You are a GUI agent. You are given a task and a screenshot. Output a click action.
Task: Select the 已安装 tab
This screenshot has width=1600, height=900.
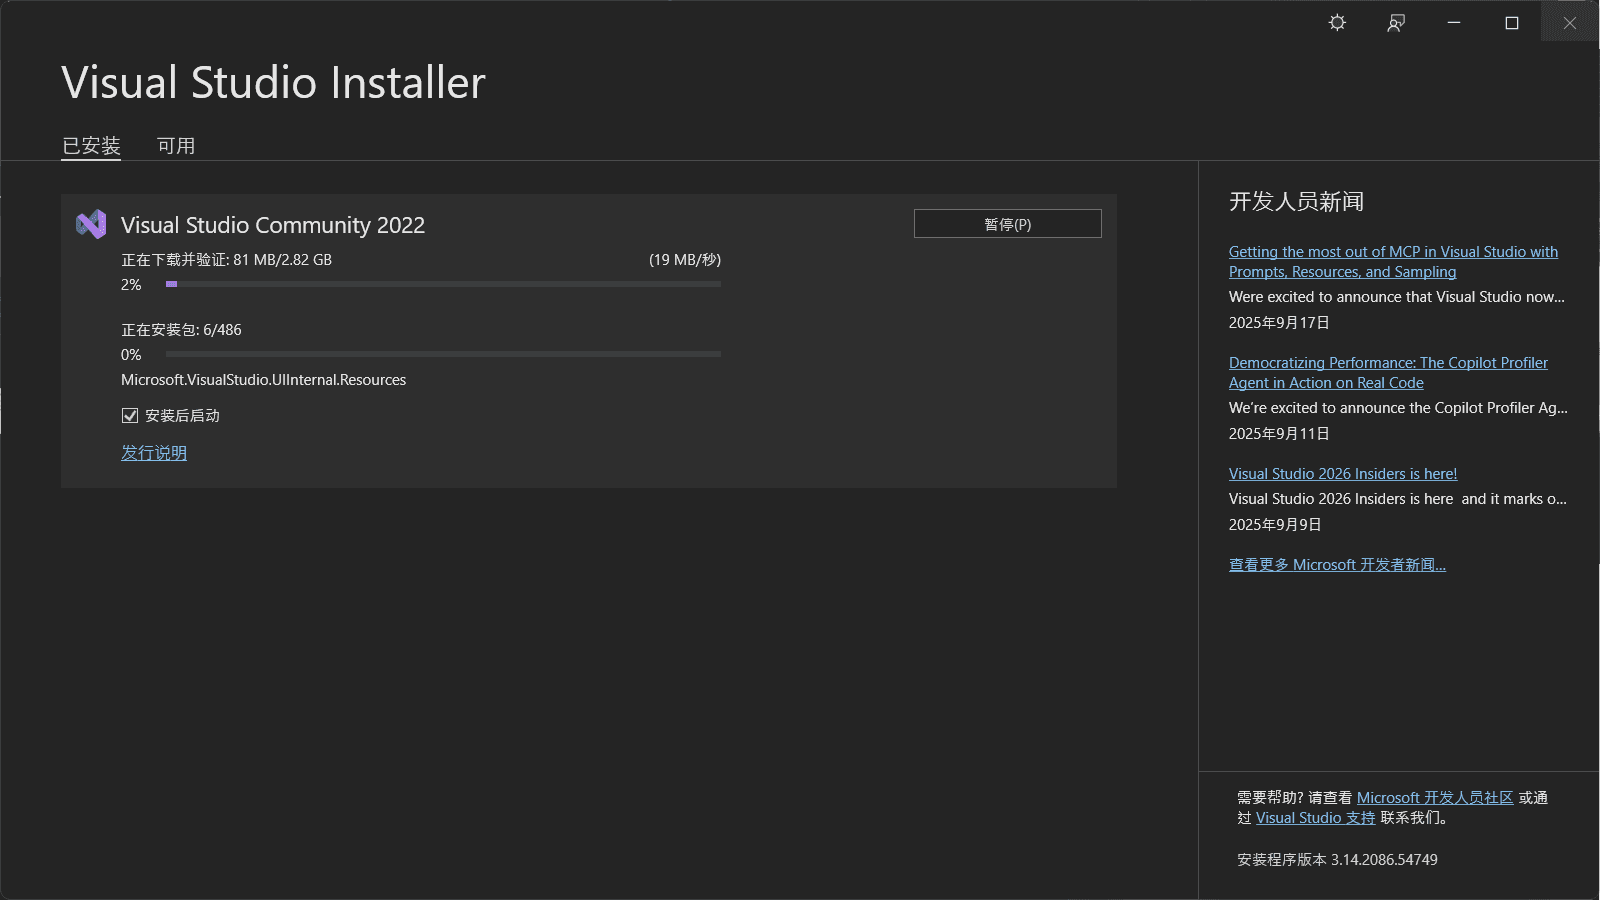91,146
